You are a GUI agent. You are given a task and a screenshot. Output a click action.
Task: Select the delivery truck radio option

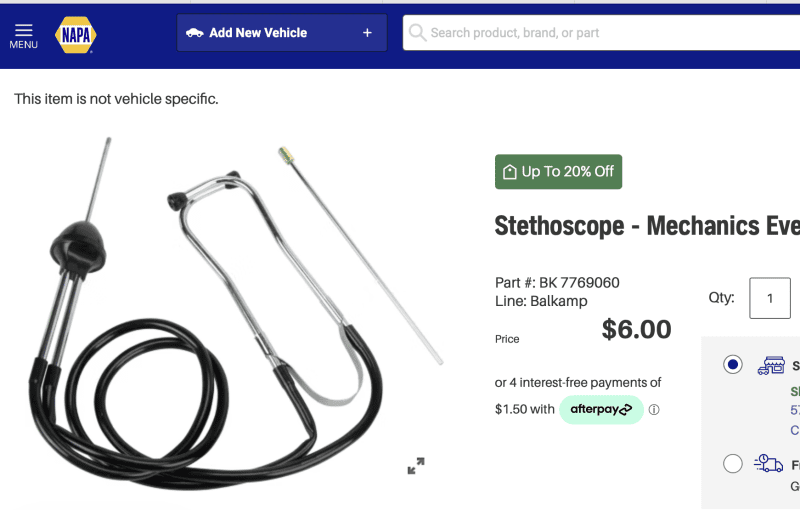[x=733, y=463]
